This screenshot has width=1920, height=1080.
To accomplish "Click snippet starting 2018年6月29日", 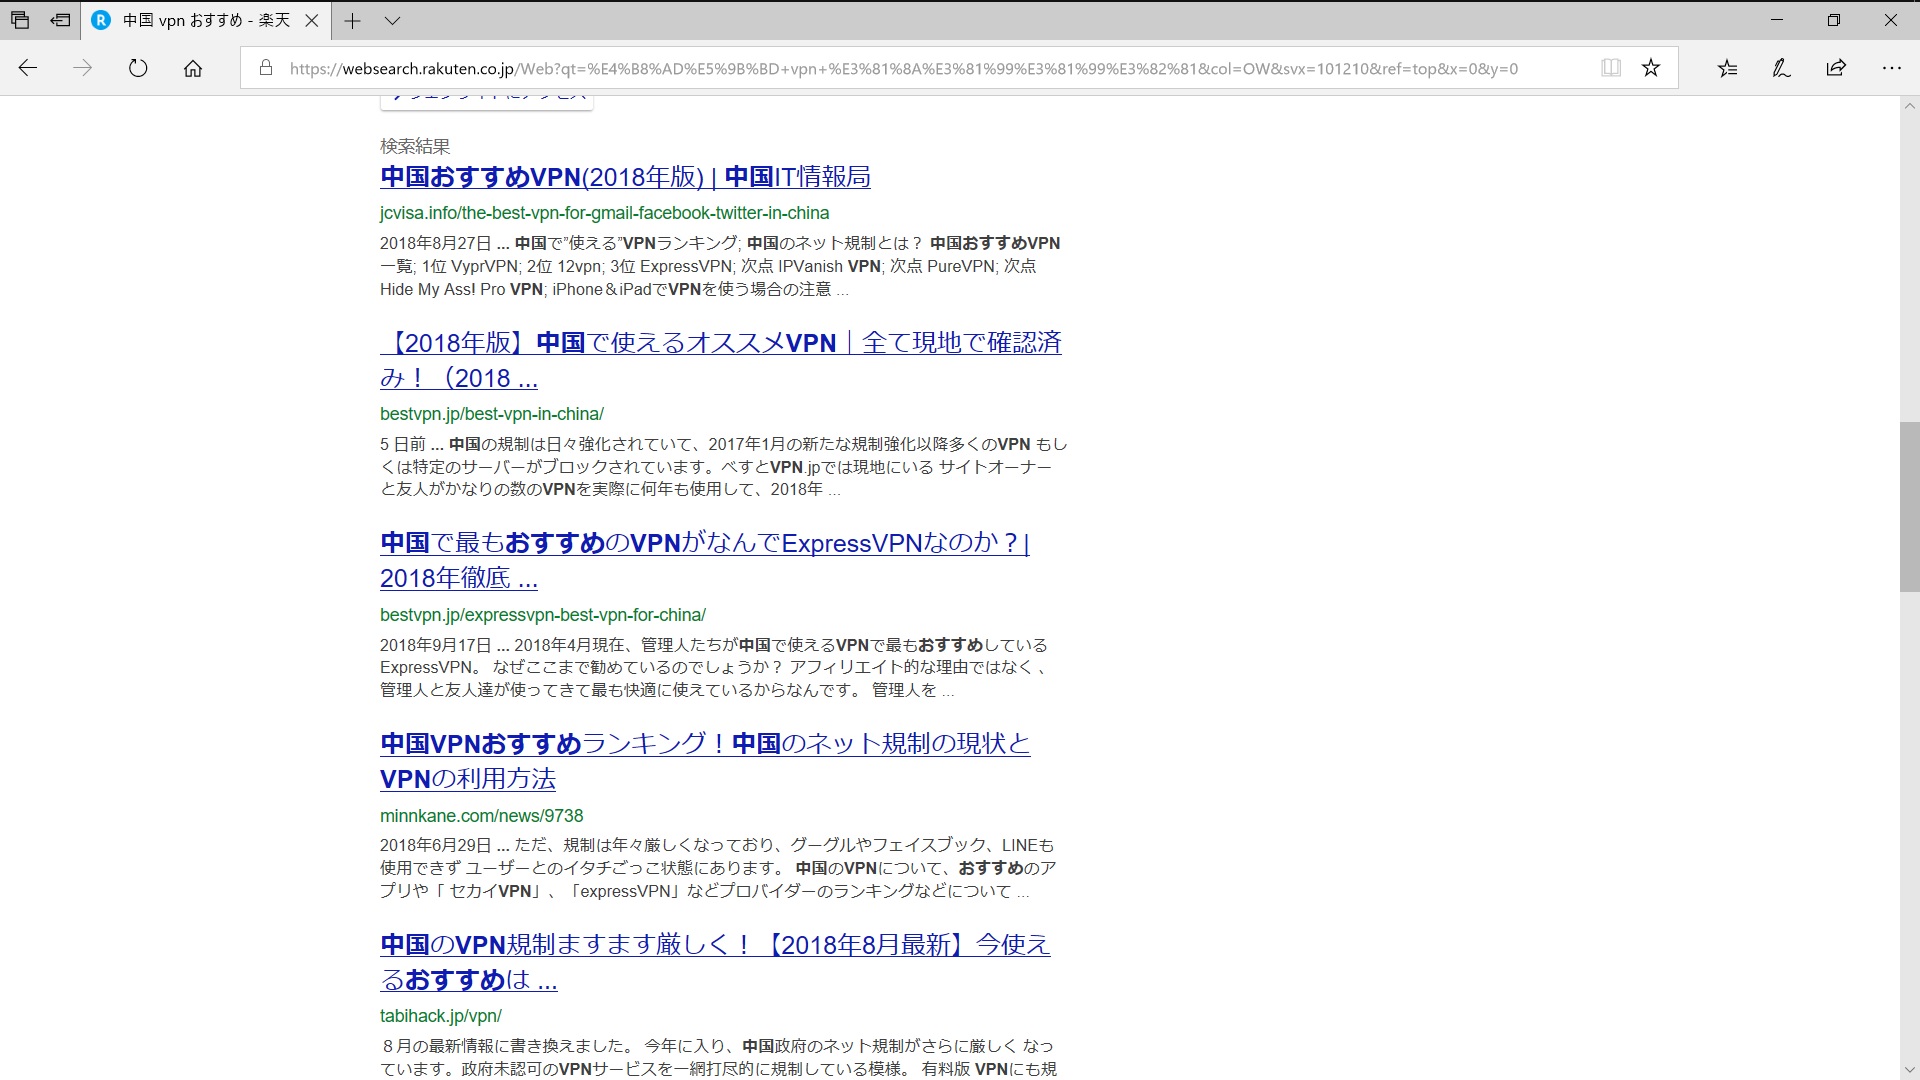I will coord(718,868).
